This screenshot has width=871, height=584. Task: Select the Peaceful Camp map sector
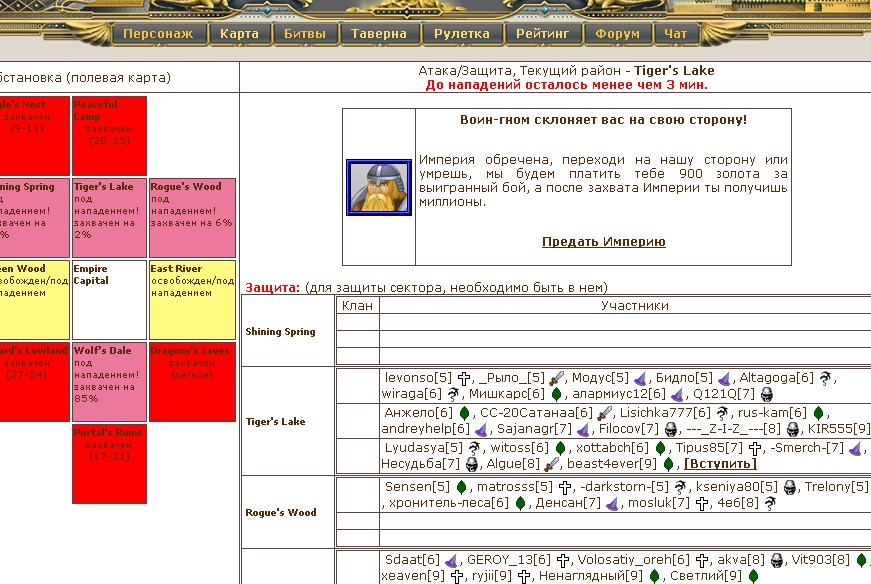coord(109,136)
